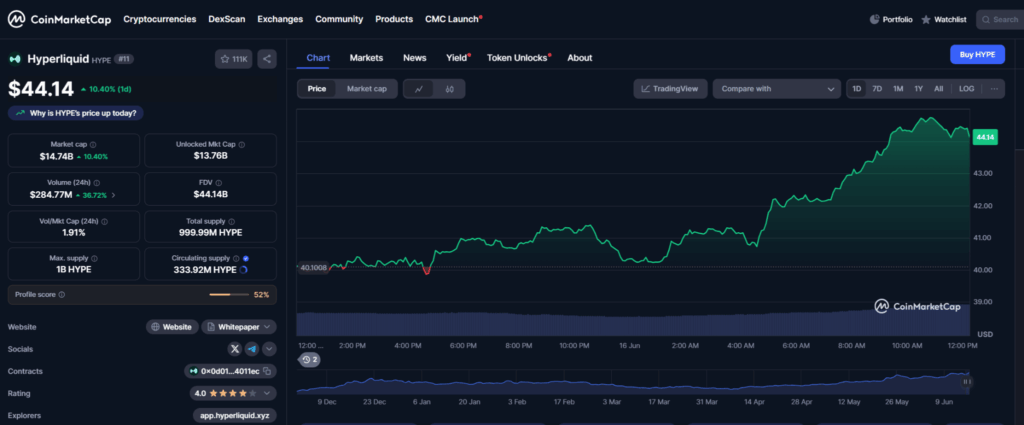Switch to the About tab
The image size is (1024, 425).
(x=580, y=57)
